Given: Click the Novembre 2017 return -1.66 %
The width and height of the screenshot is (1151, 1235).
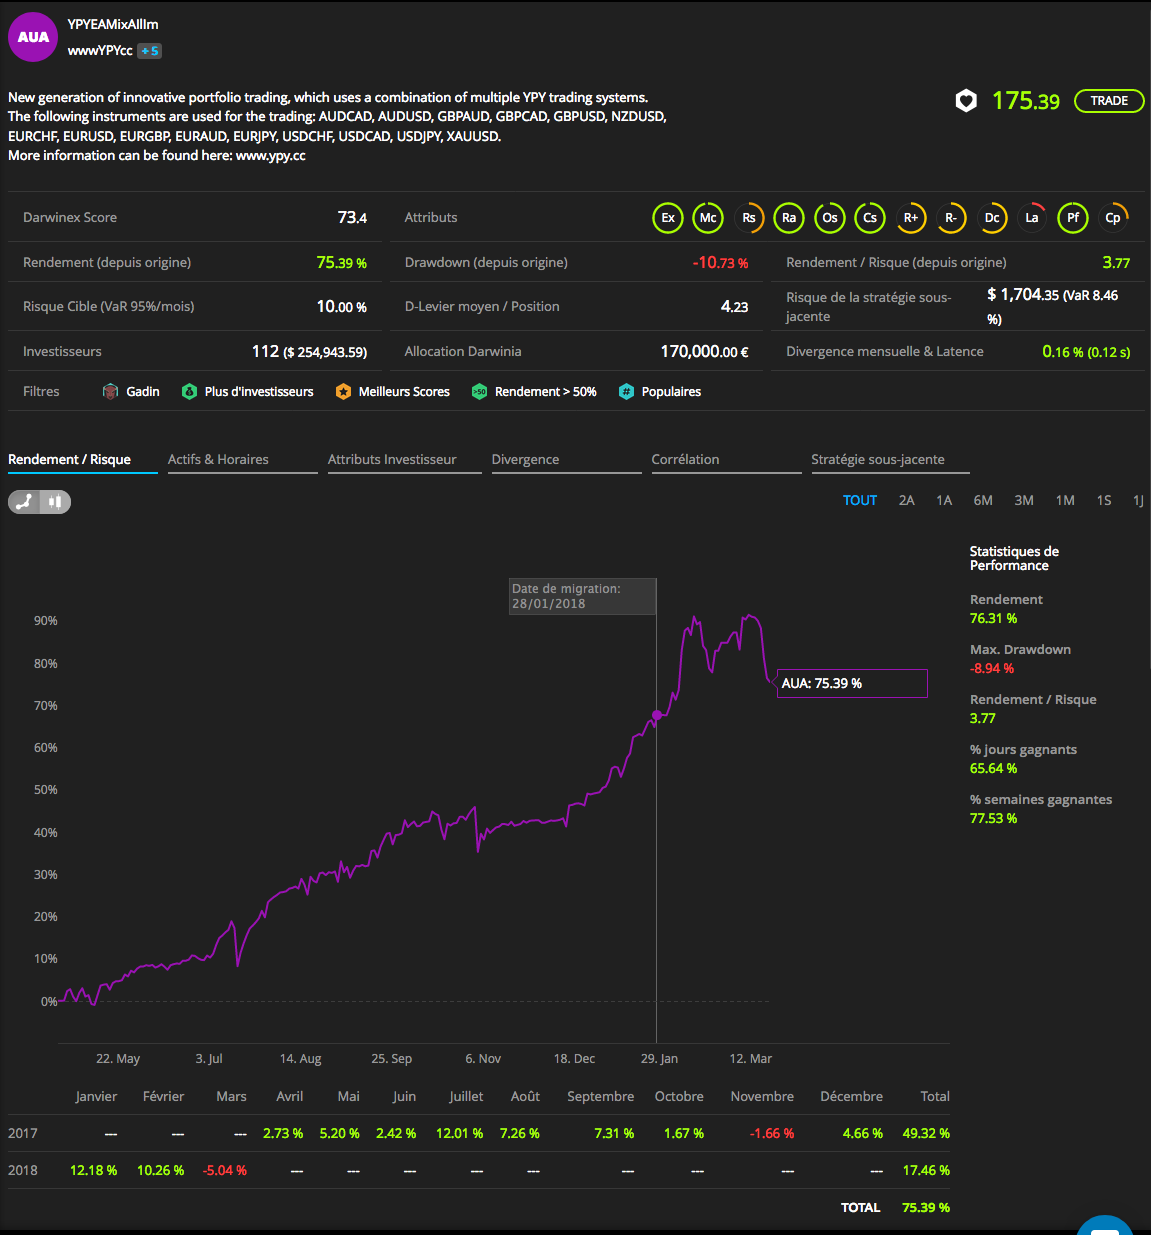Looking at the screenshot, I should click(772, 1133).
